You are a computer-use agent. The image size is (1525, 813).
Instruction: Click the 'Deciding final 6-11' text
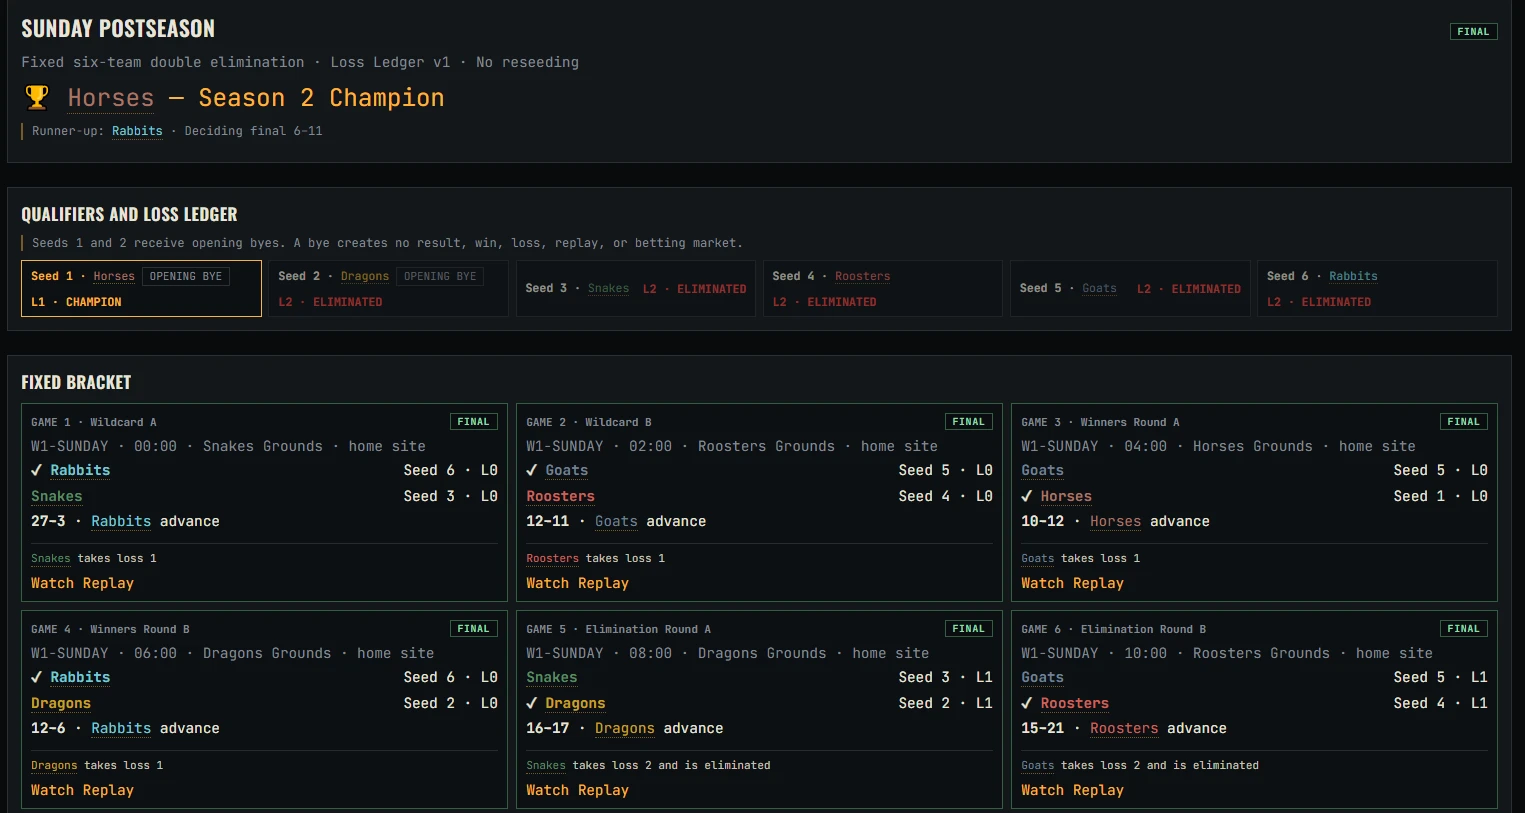[x=253, y=131]
